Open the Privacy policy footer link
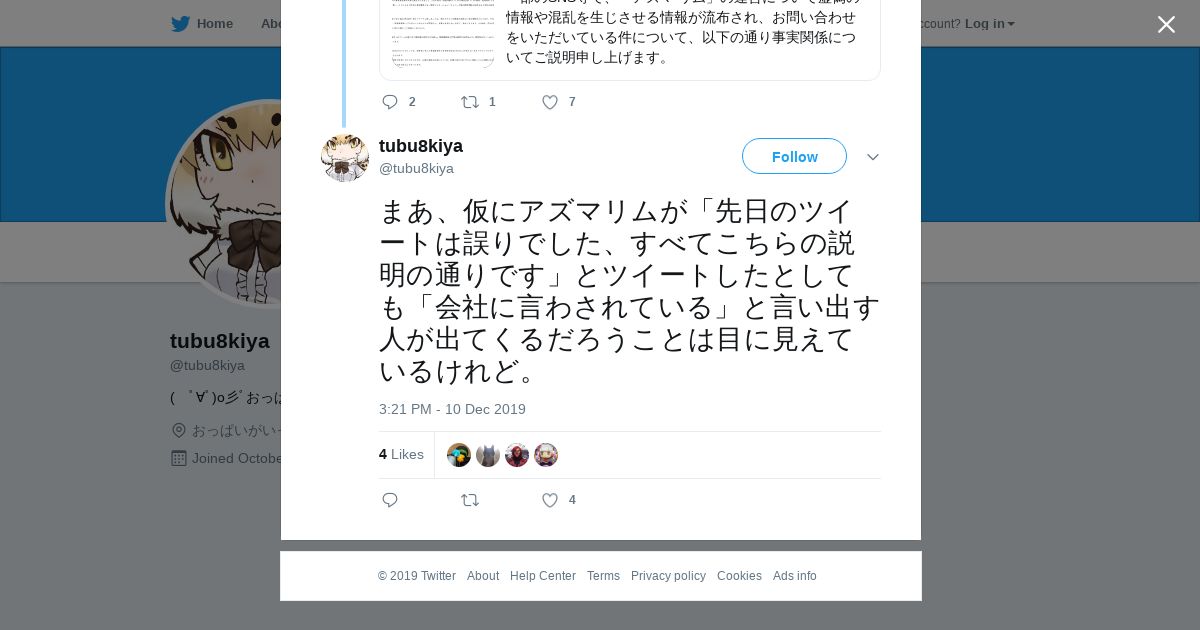 pos(668,576)
